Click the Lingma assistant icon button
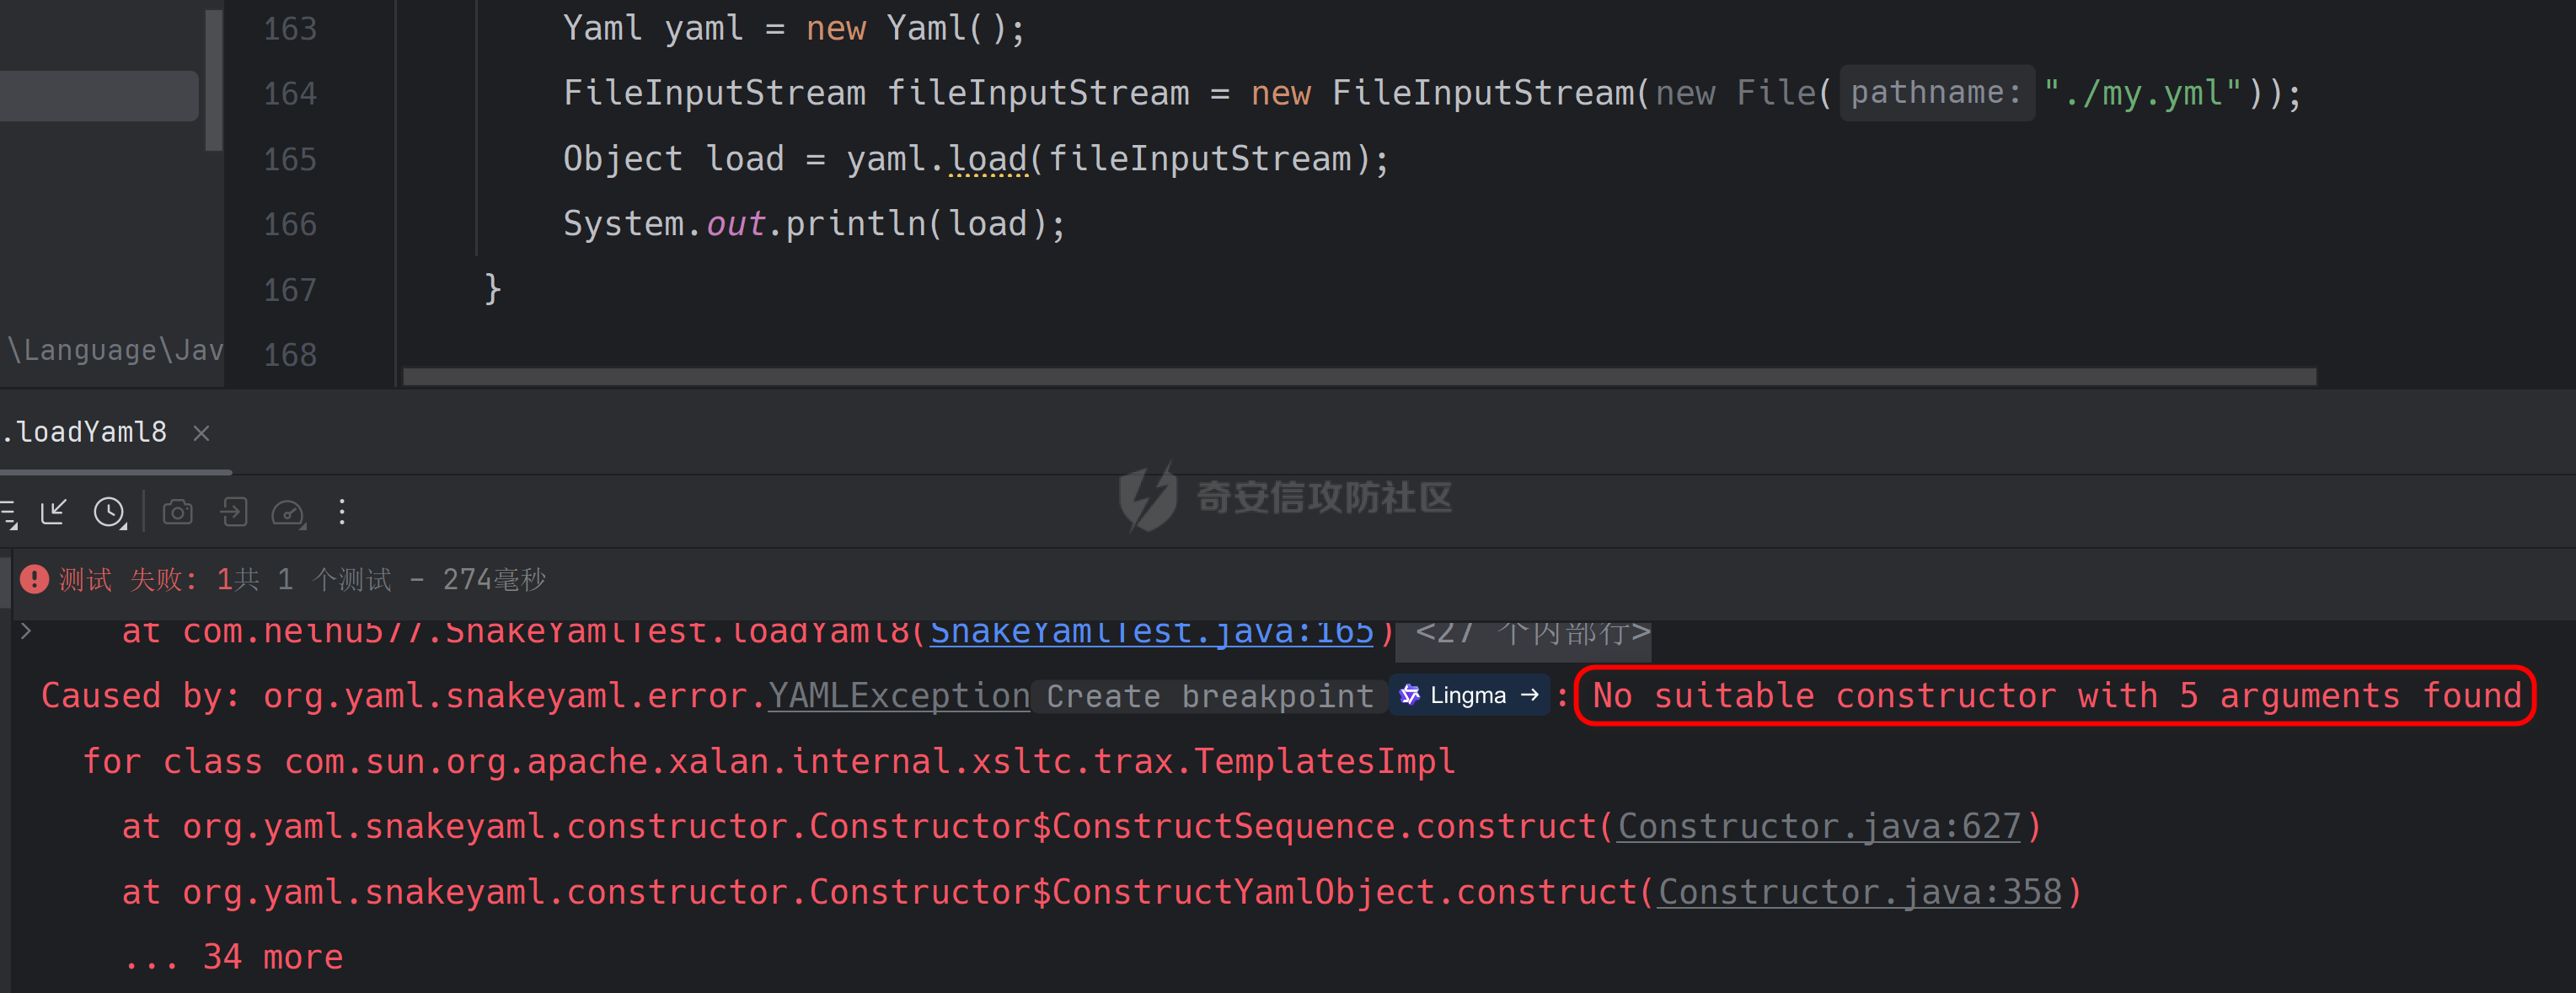 click(x=1468, y=695)
